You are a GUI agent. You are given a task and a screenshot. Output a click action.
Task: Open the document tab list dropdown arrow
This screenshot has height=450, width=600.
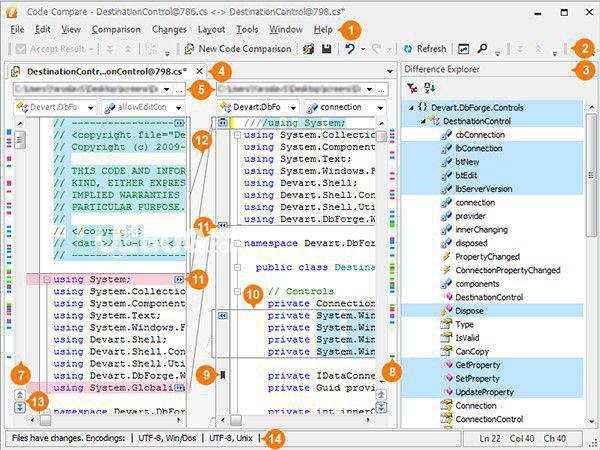click(x=390, y=72)
